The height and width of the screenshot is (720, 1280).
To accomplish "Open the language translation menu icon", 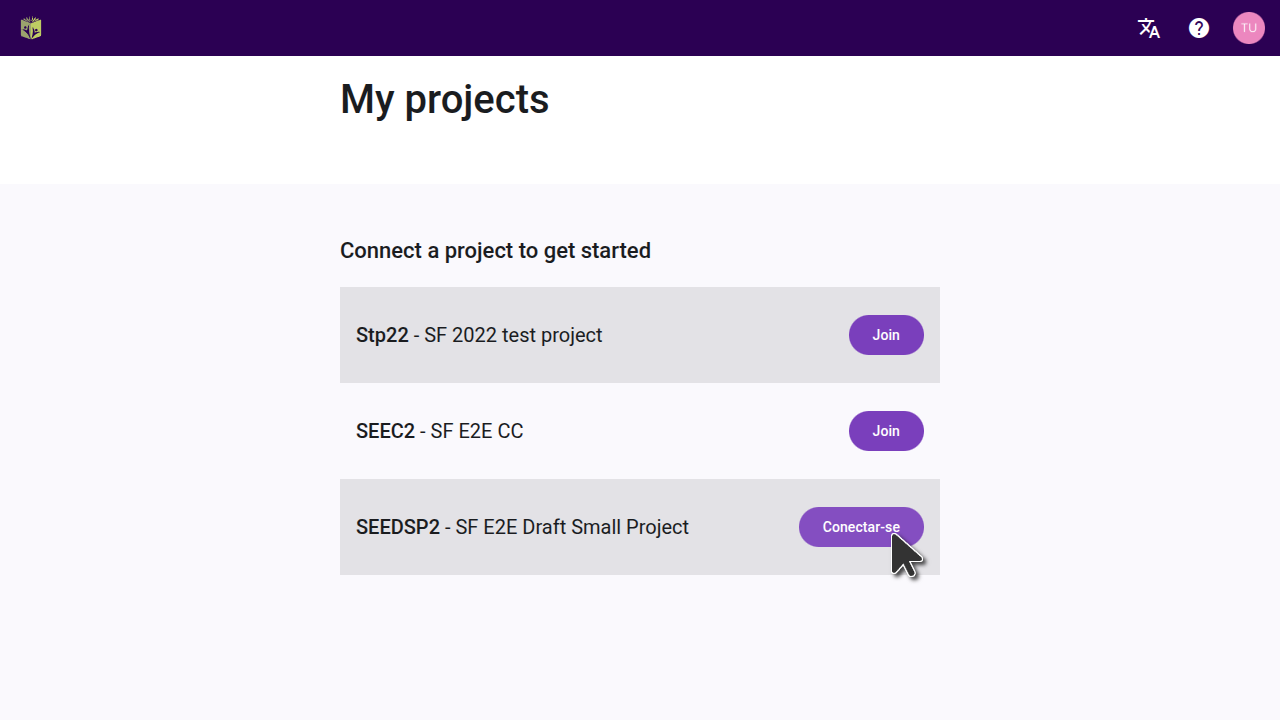I will tap(1149, 28).
